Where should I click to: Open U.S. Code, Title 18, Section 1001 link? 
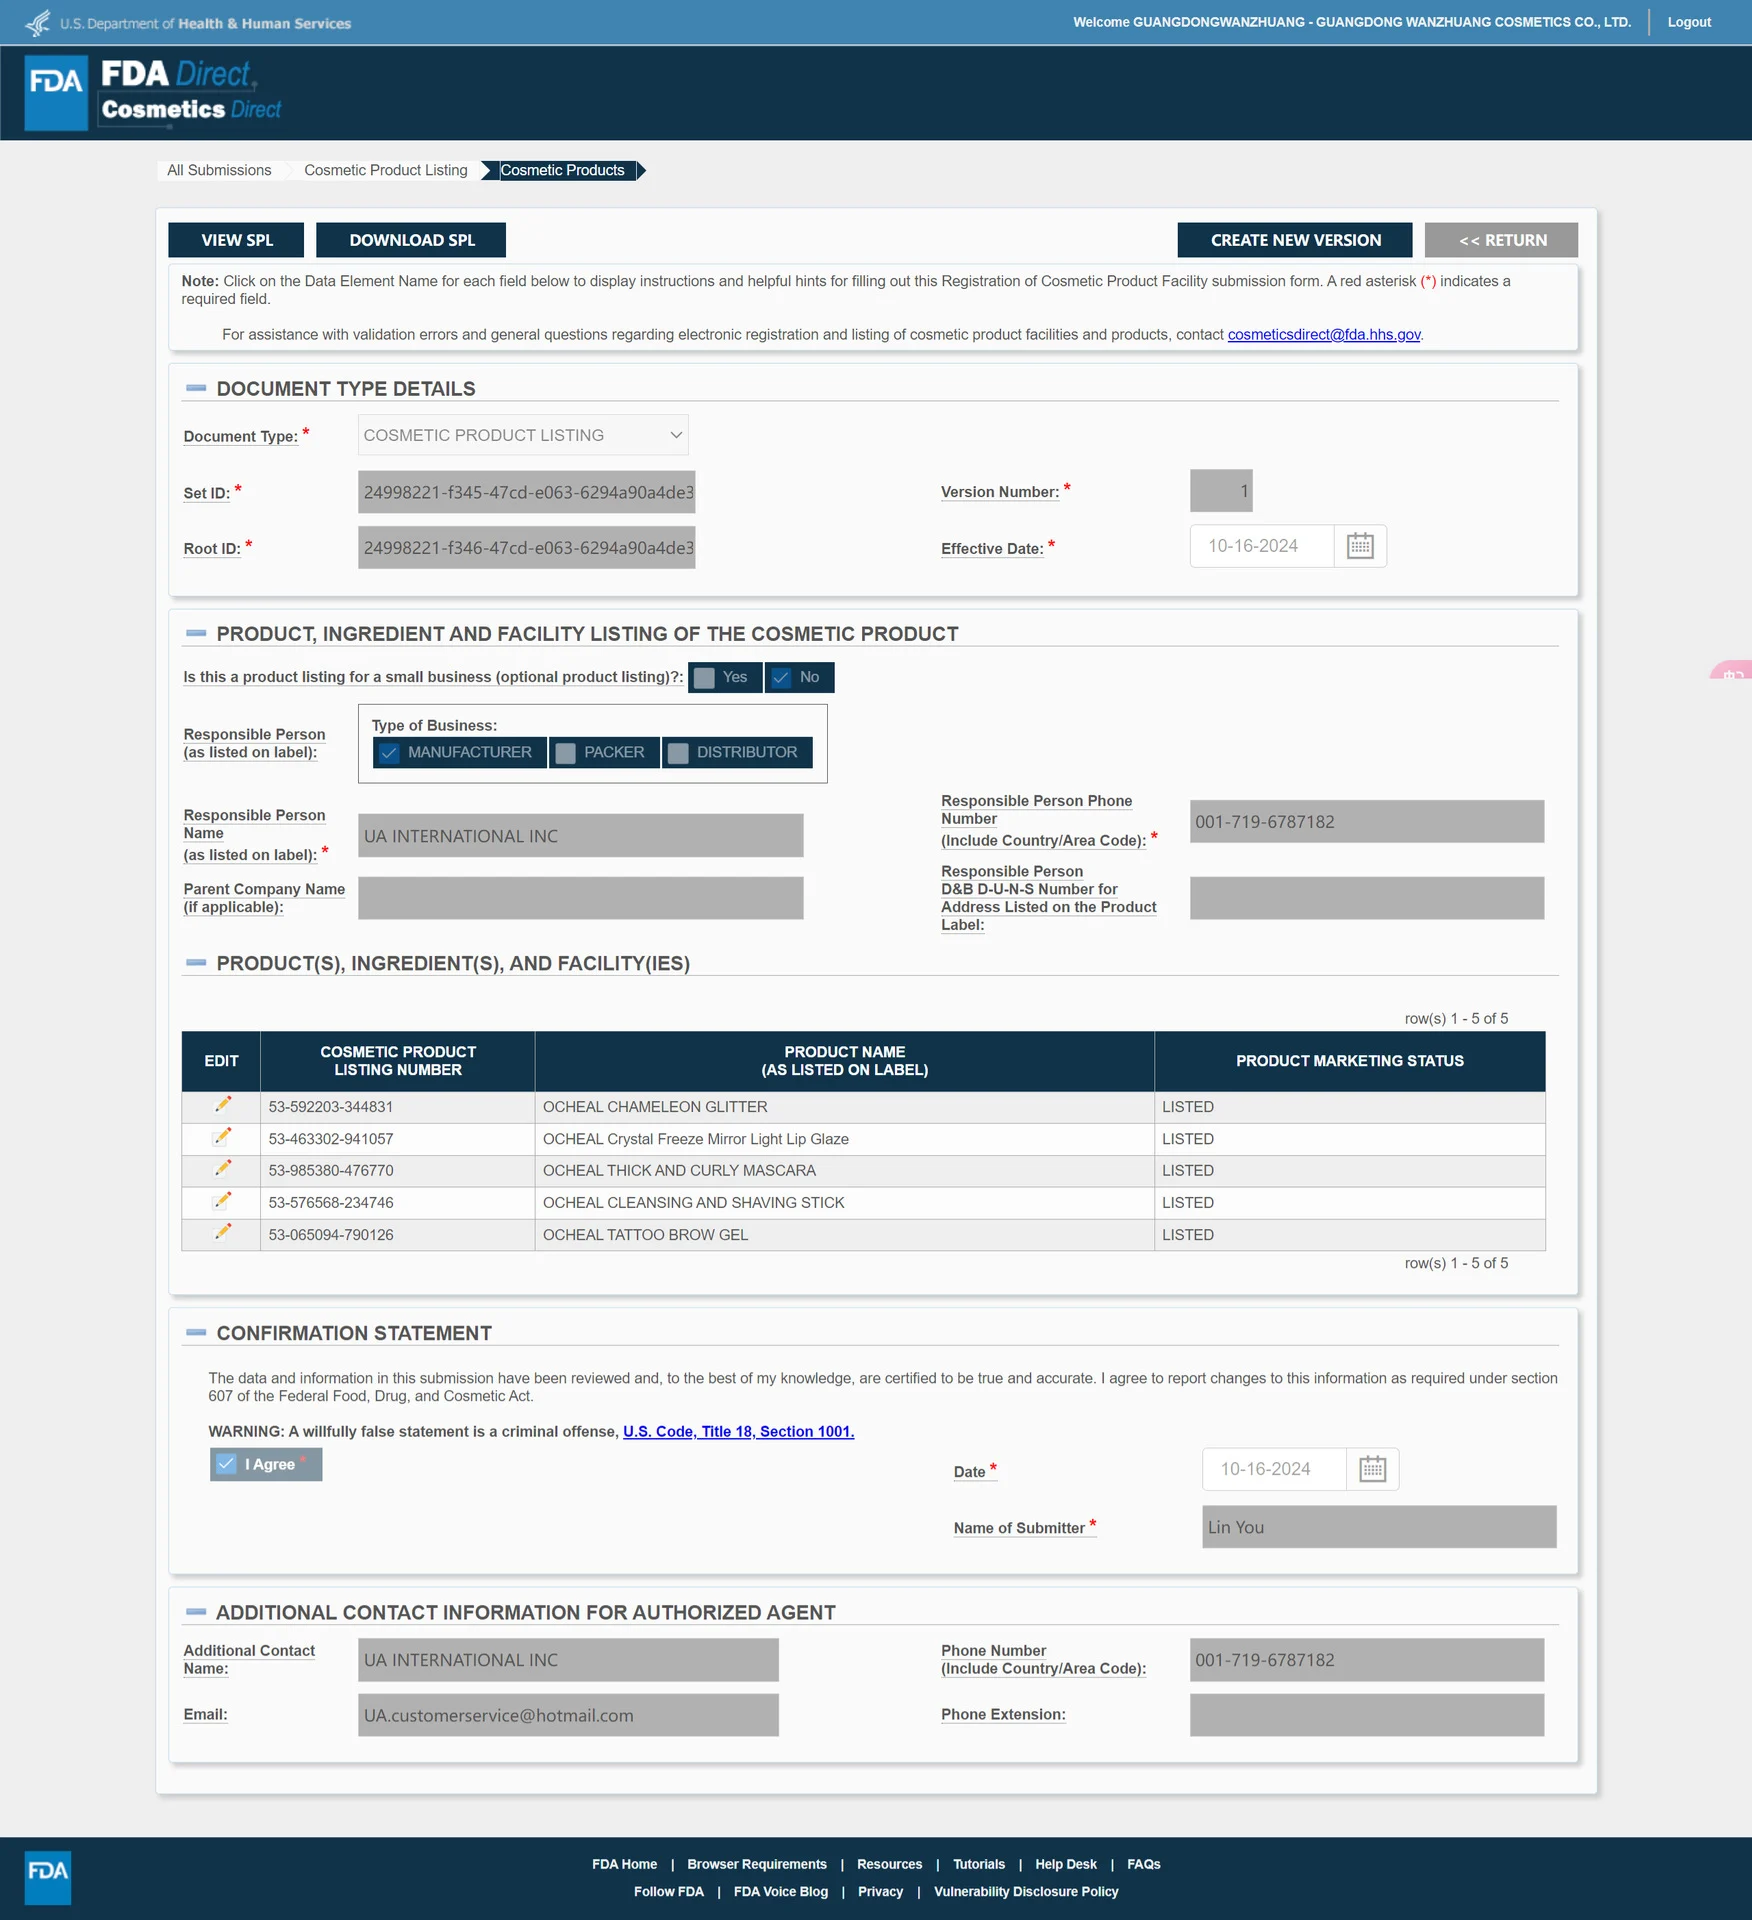pyautogui.click(x=738, y=1431)
